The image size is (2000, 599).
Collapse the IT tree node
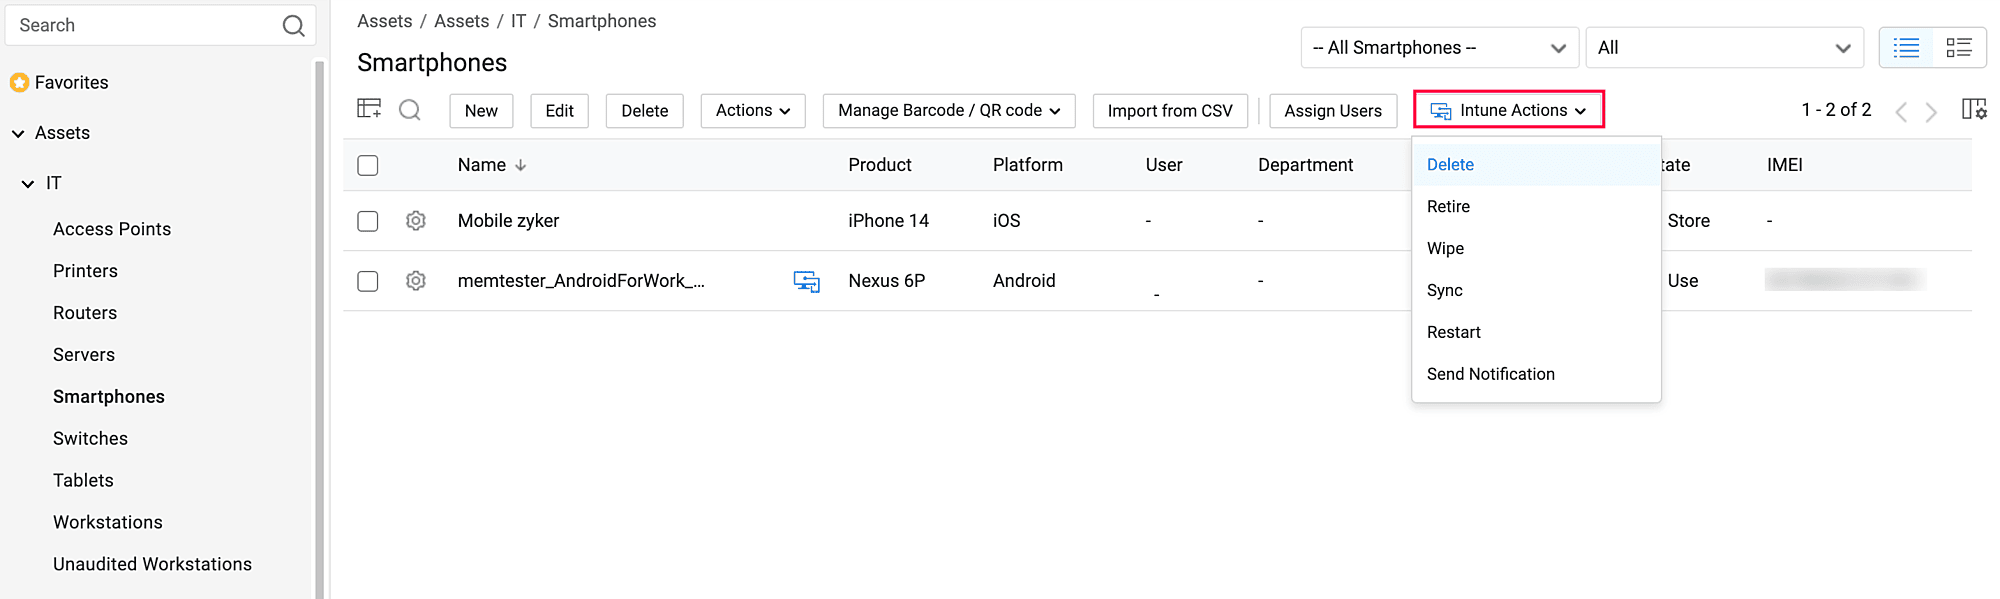28,184
